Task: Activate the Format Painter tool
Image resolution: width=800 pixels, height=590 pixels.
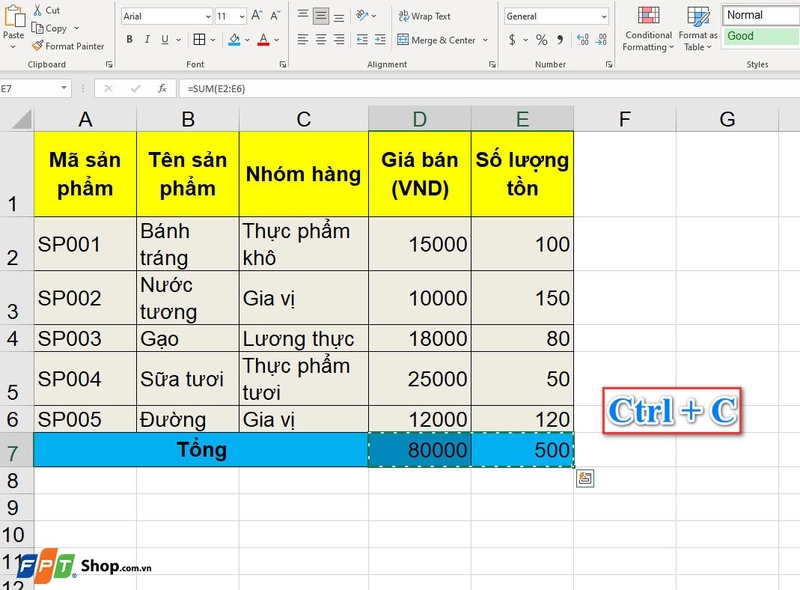Action: click(68, 46)
